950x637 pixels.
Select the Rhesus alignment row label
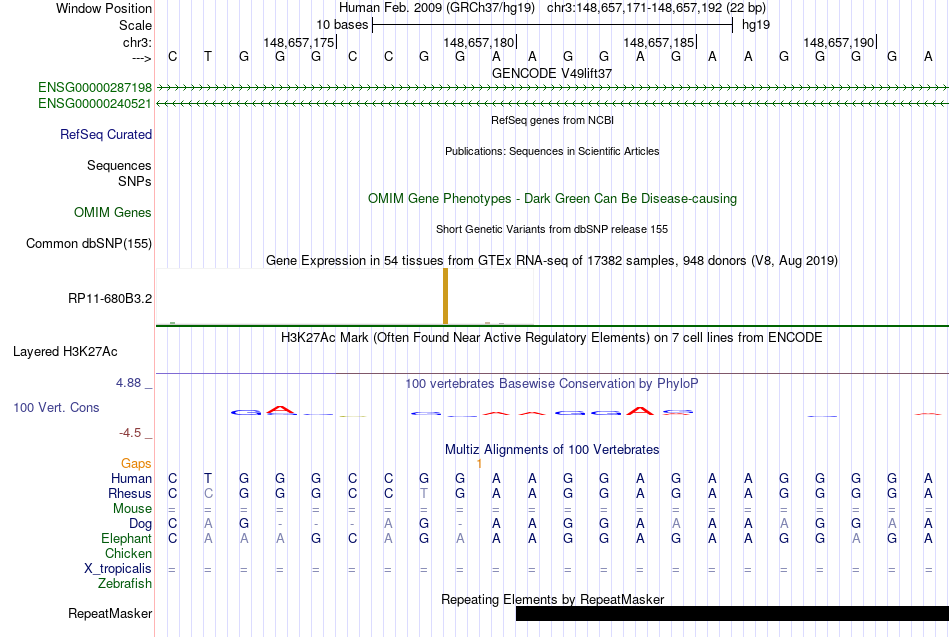tap(130, 494)
